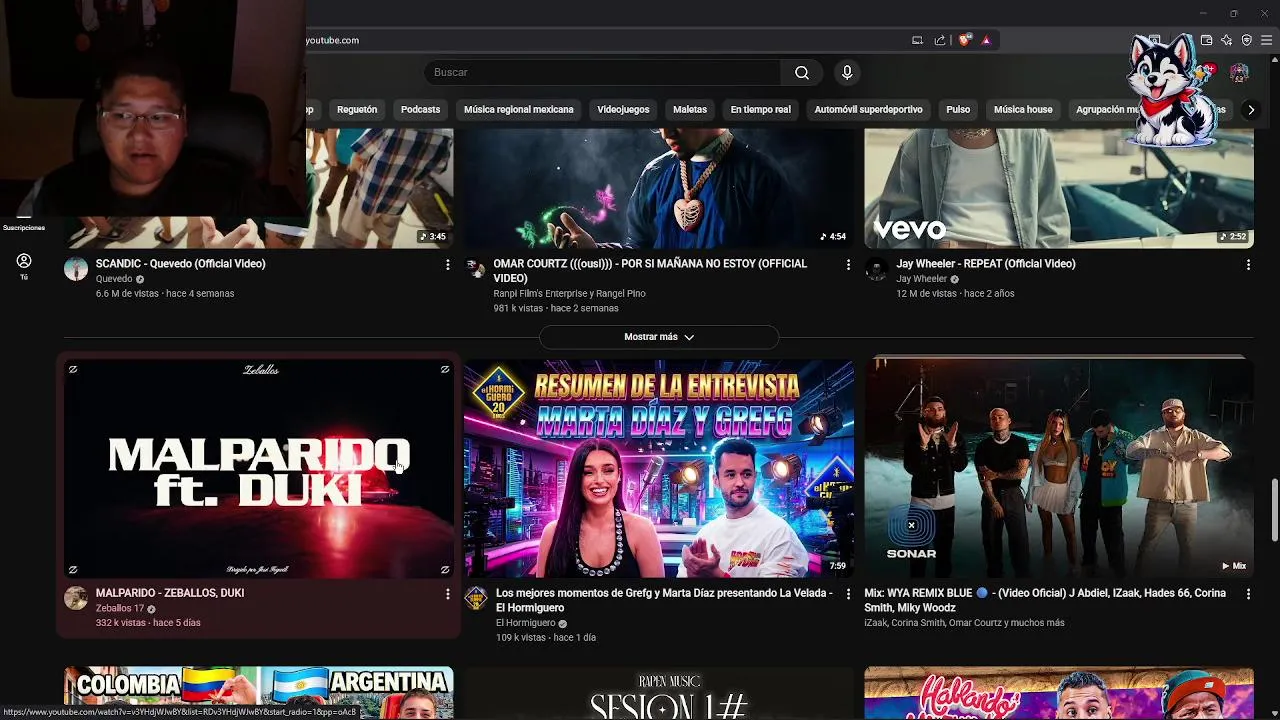Select the Pulso chip
1280x720 pixels.
[x=958, y=110]
